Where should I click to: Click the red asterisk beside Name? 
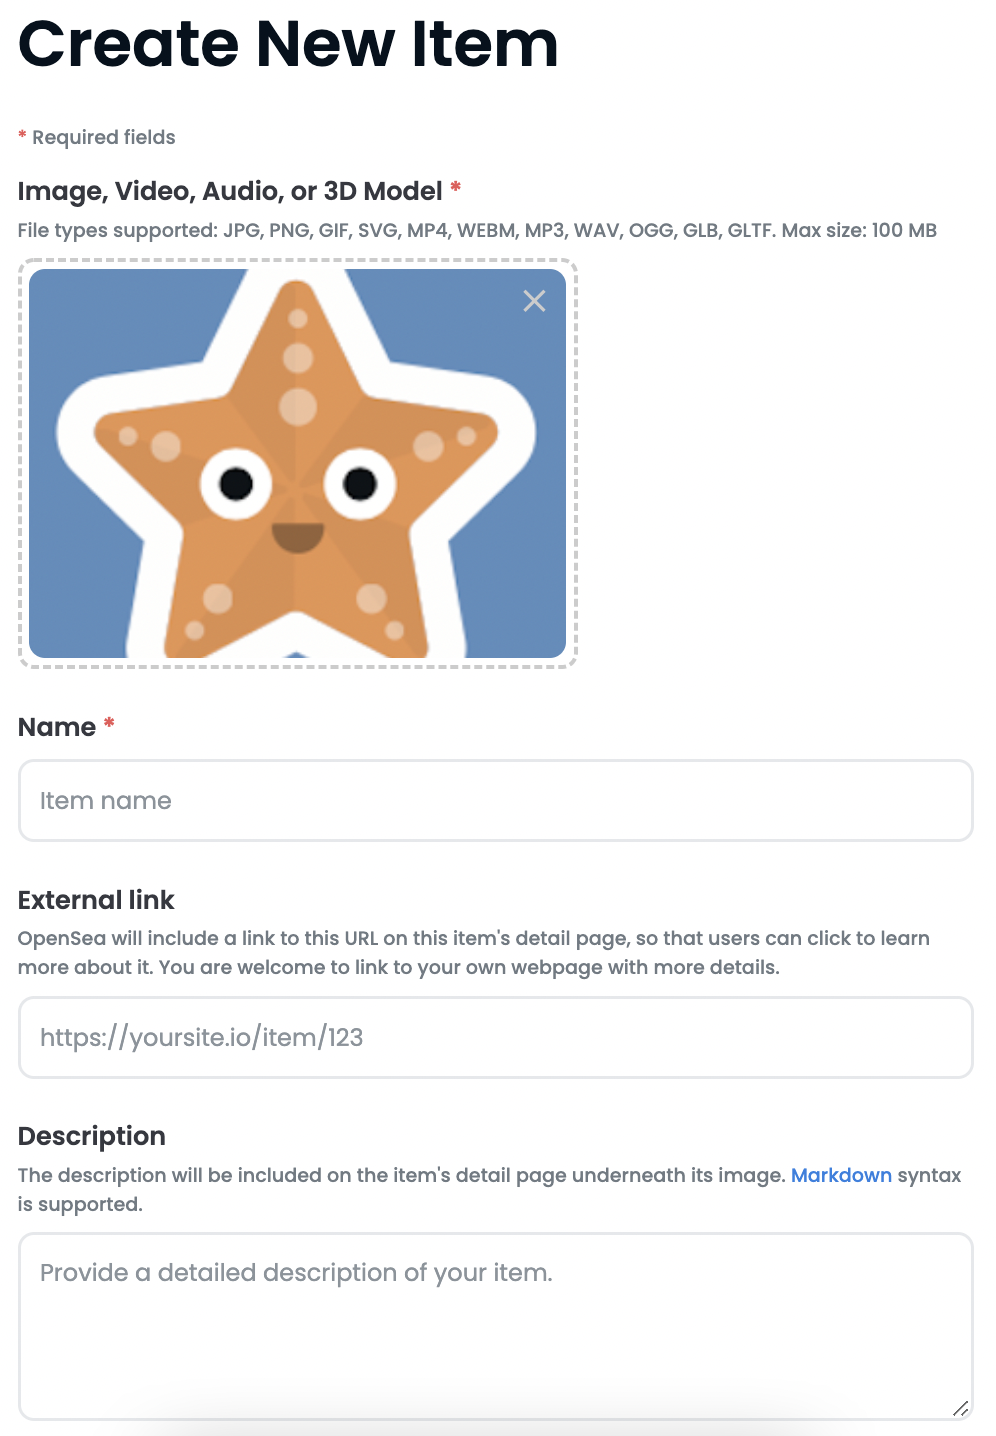pos(109,722)
